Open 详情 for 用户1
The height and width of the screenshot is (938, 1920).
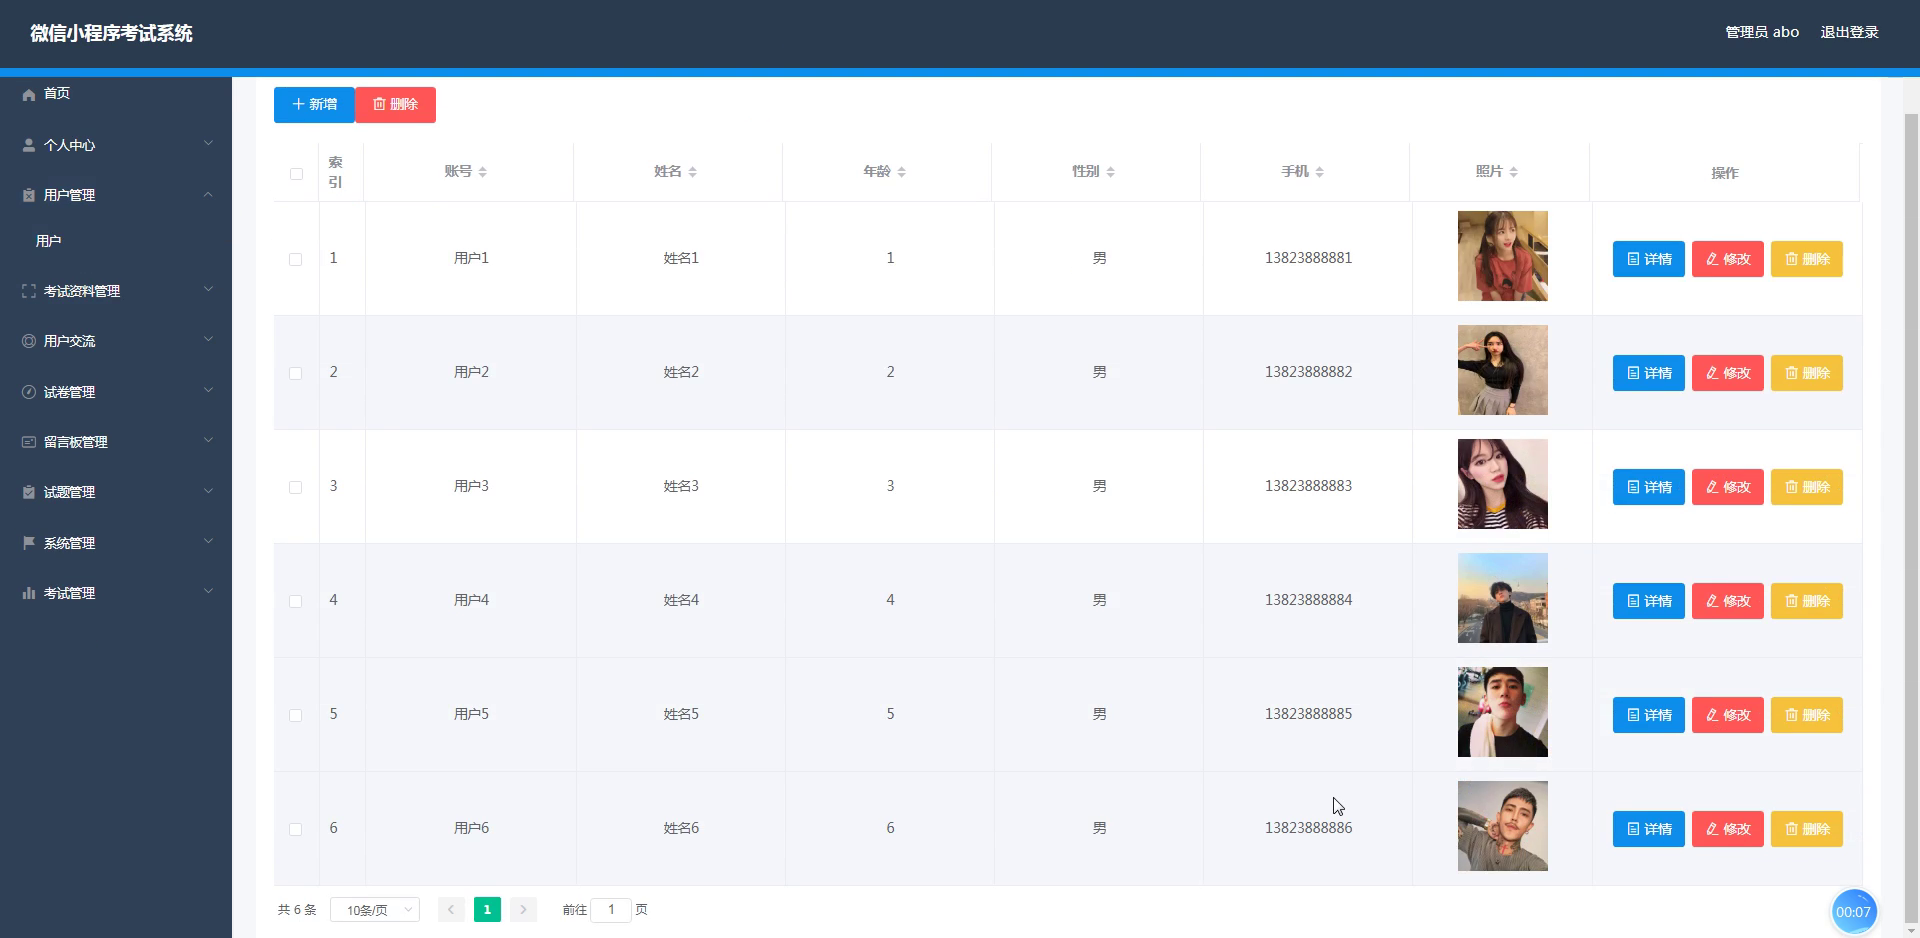click(x=1648, y=259)
